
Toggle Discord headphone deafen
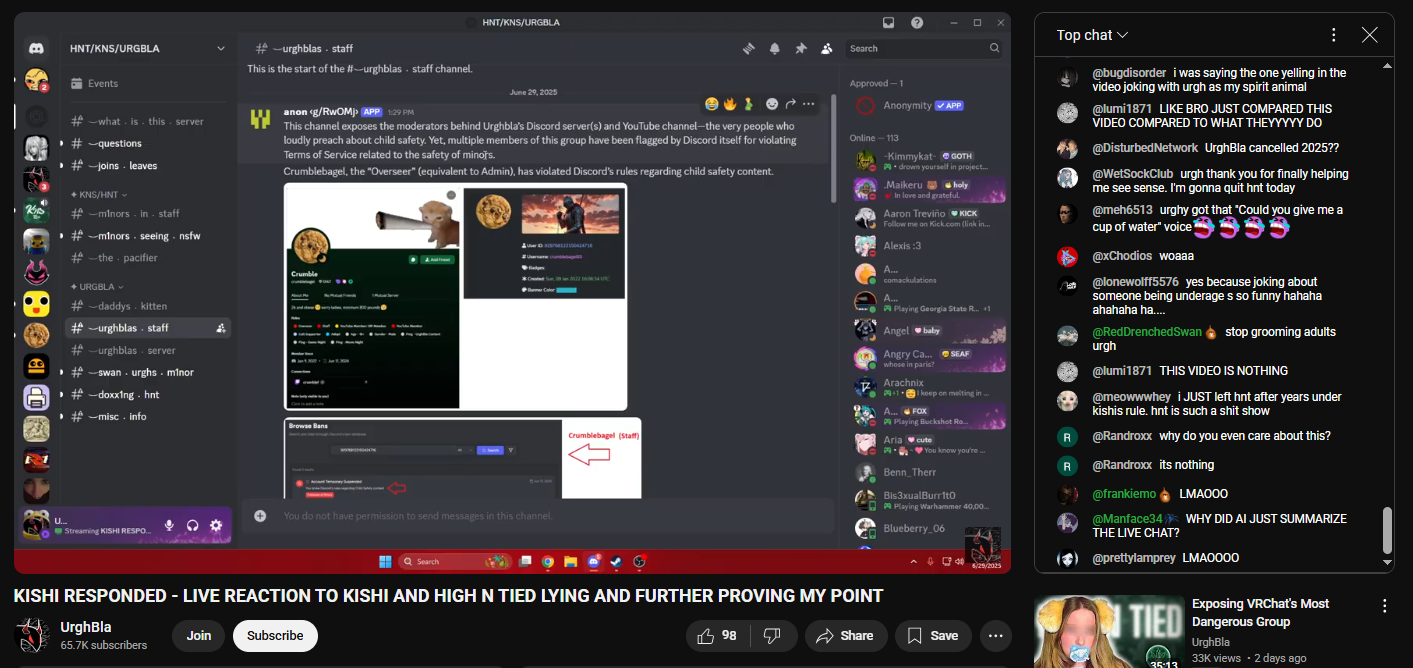pos(192,525)
